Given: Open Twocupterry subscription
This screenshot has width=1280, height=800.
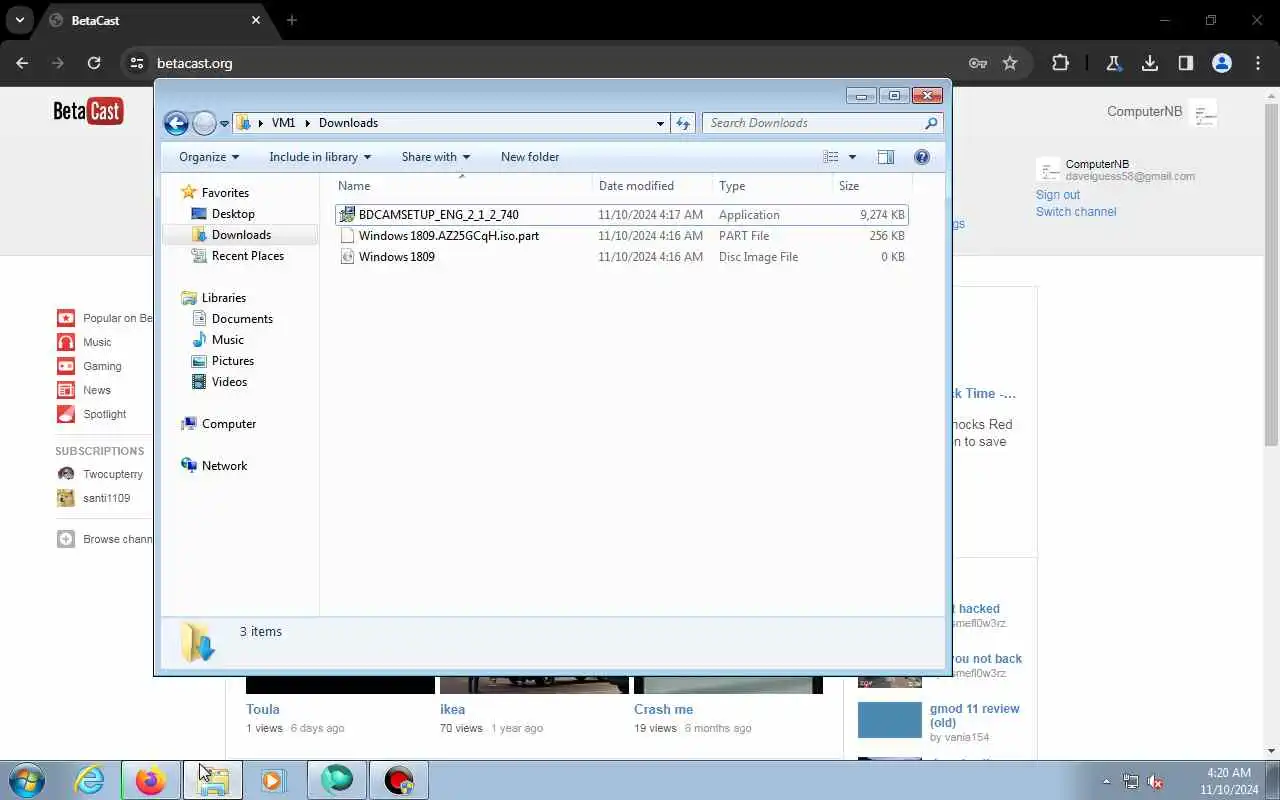Looking at the screenshot, I should (x=112, y=474).
